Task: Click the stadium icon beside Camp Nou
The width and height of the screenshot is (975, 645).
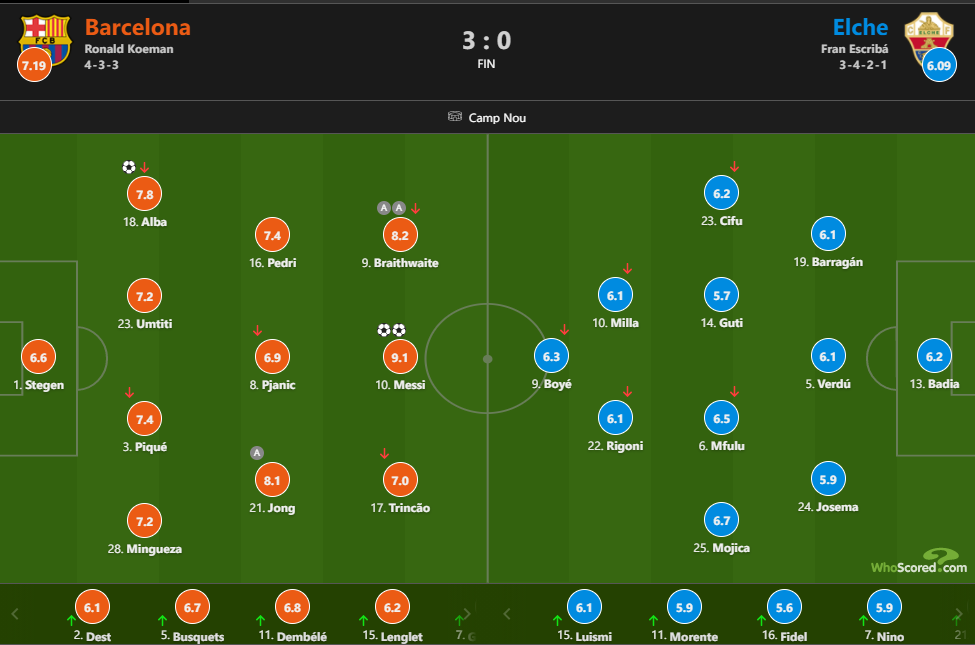Action: [455, 116]
